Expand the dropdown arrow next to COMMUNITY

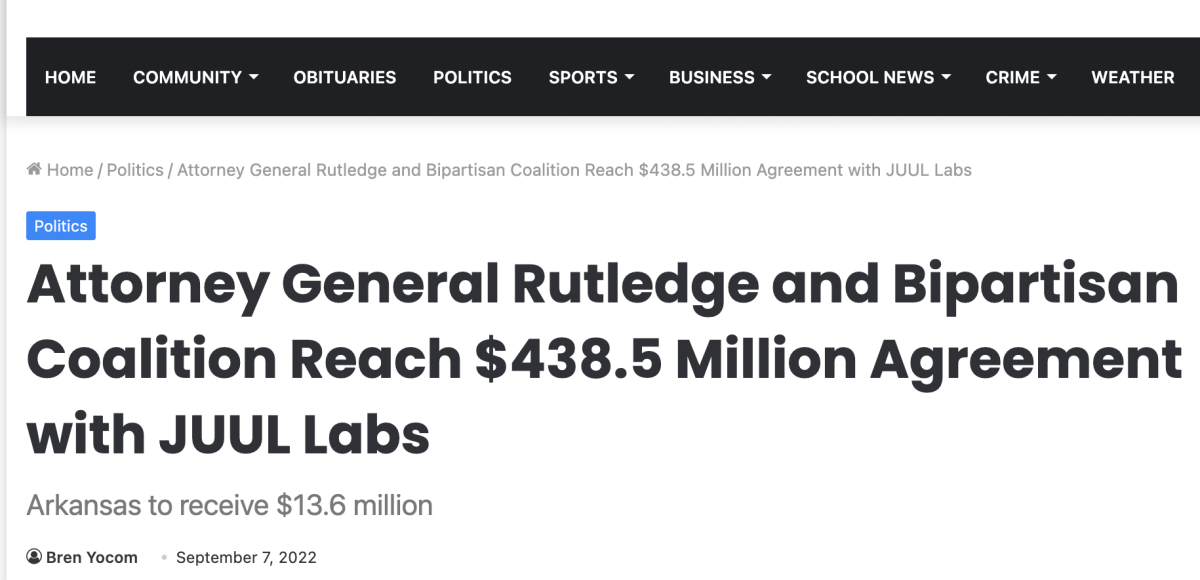(x=253, y=77)
